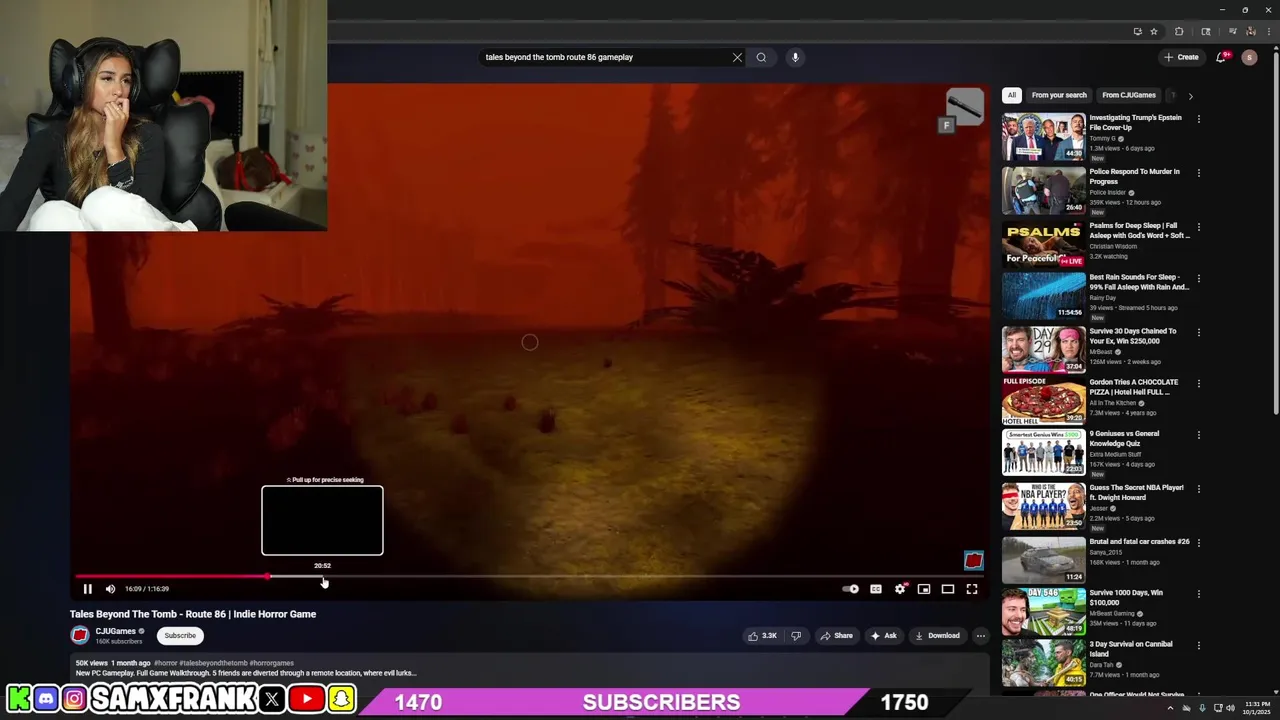1280x720 pixels.
Task: Click the browser bookmark star icon
Action: pyautogui.click(x=1153, y=31)
